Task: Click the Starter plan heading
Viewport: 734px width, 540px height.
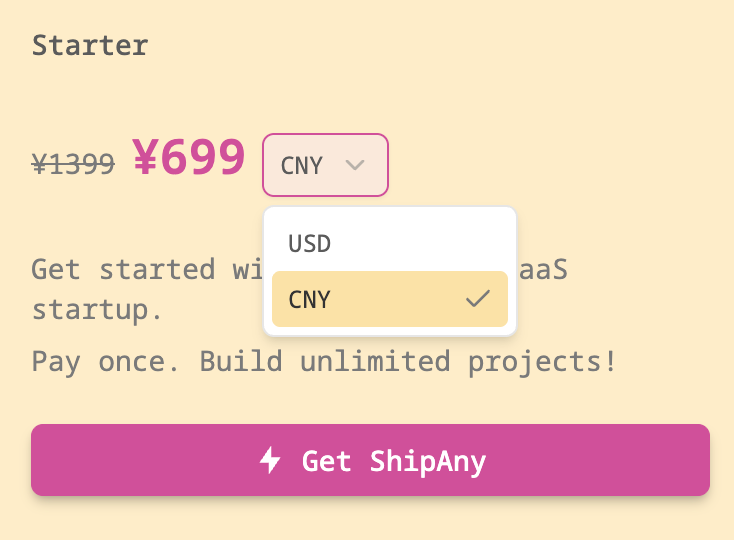Action: (x=90, y=45)
